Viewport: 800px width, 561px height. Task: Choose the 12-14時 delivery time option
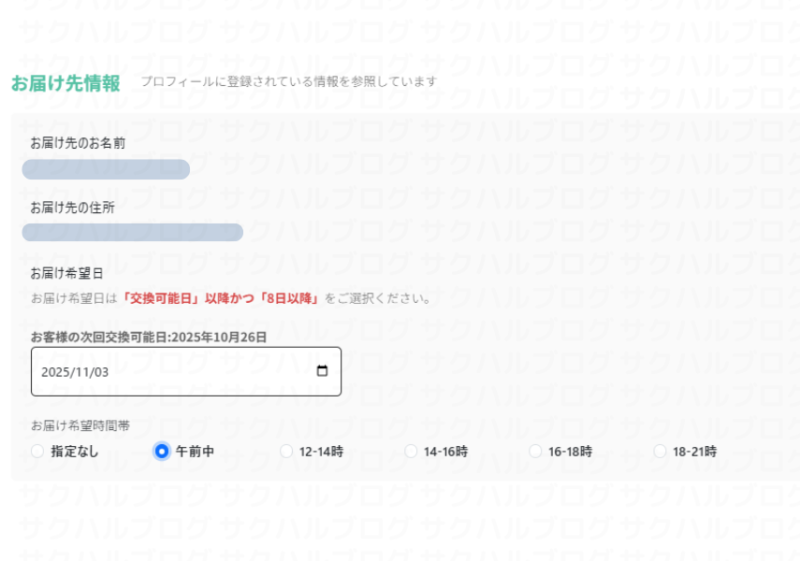tap(287, 451)
